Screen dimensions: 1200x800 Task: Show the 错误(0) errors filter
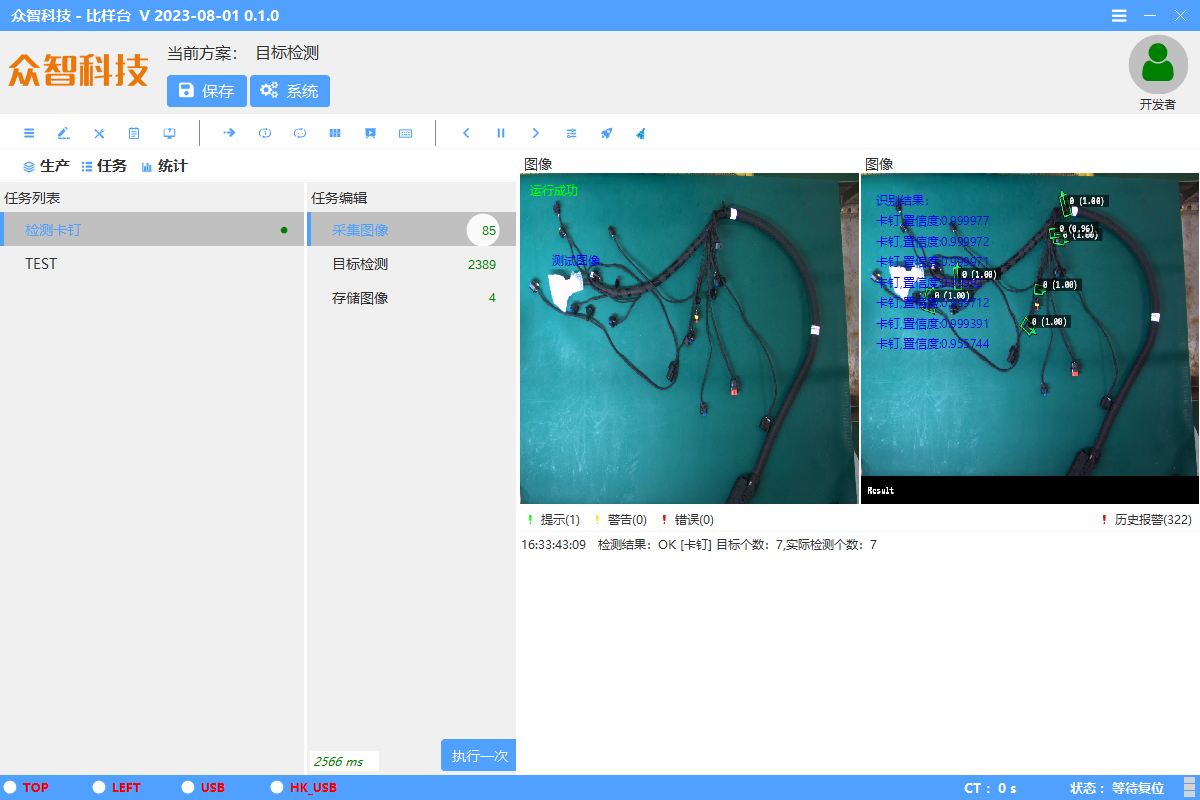[x=687, y=520]
